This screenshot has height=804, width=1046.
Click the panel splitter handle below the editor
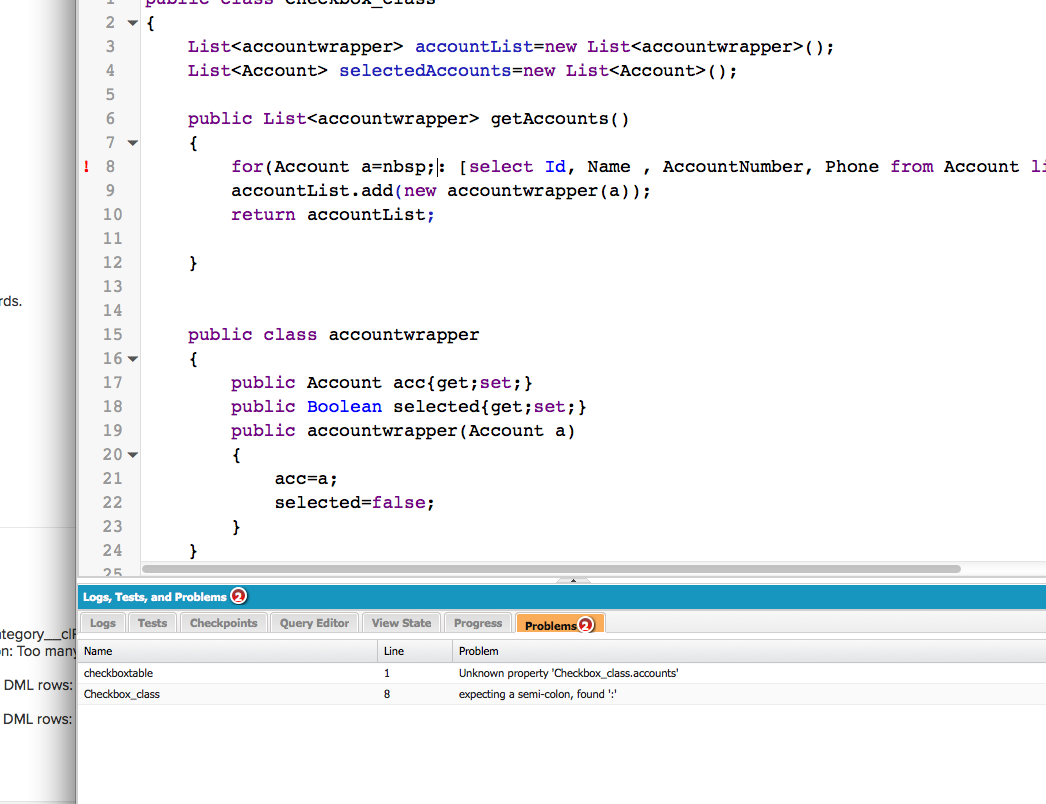tap(573, 580)
